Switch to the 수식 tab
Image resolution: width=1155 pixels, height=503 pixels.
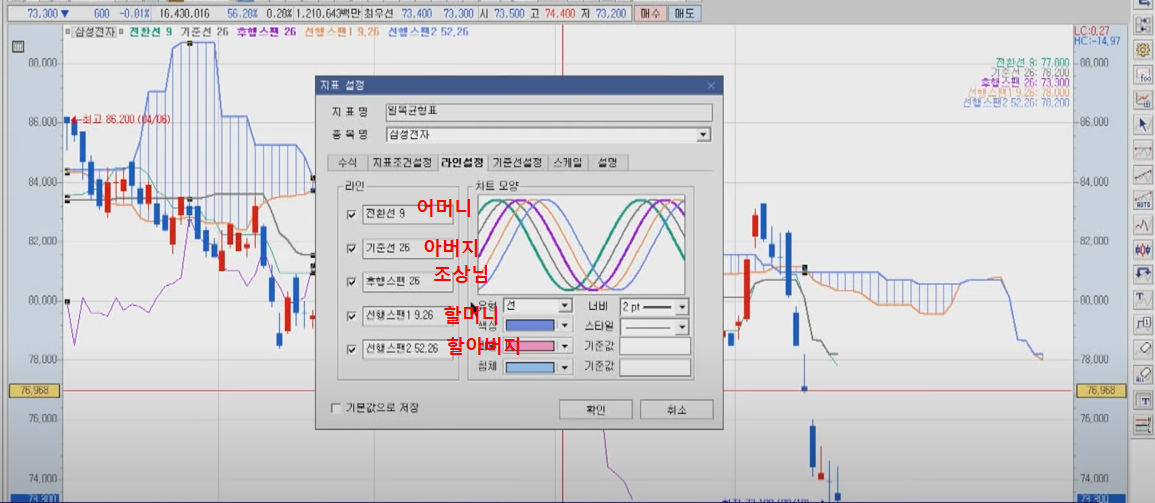(x=347, y=163)
